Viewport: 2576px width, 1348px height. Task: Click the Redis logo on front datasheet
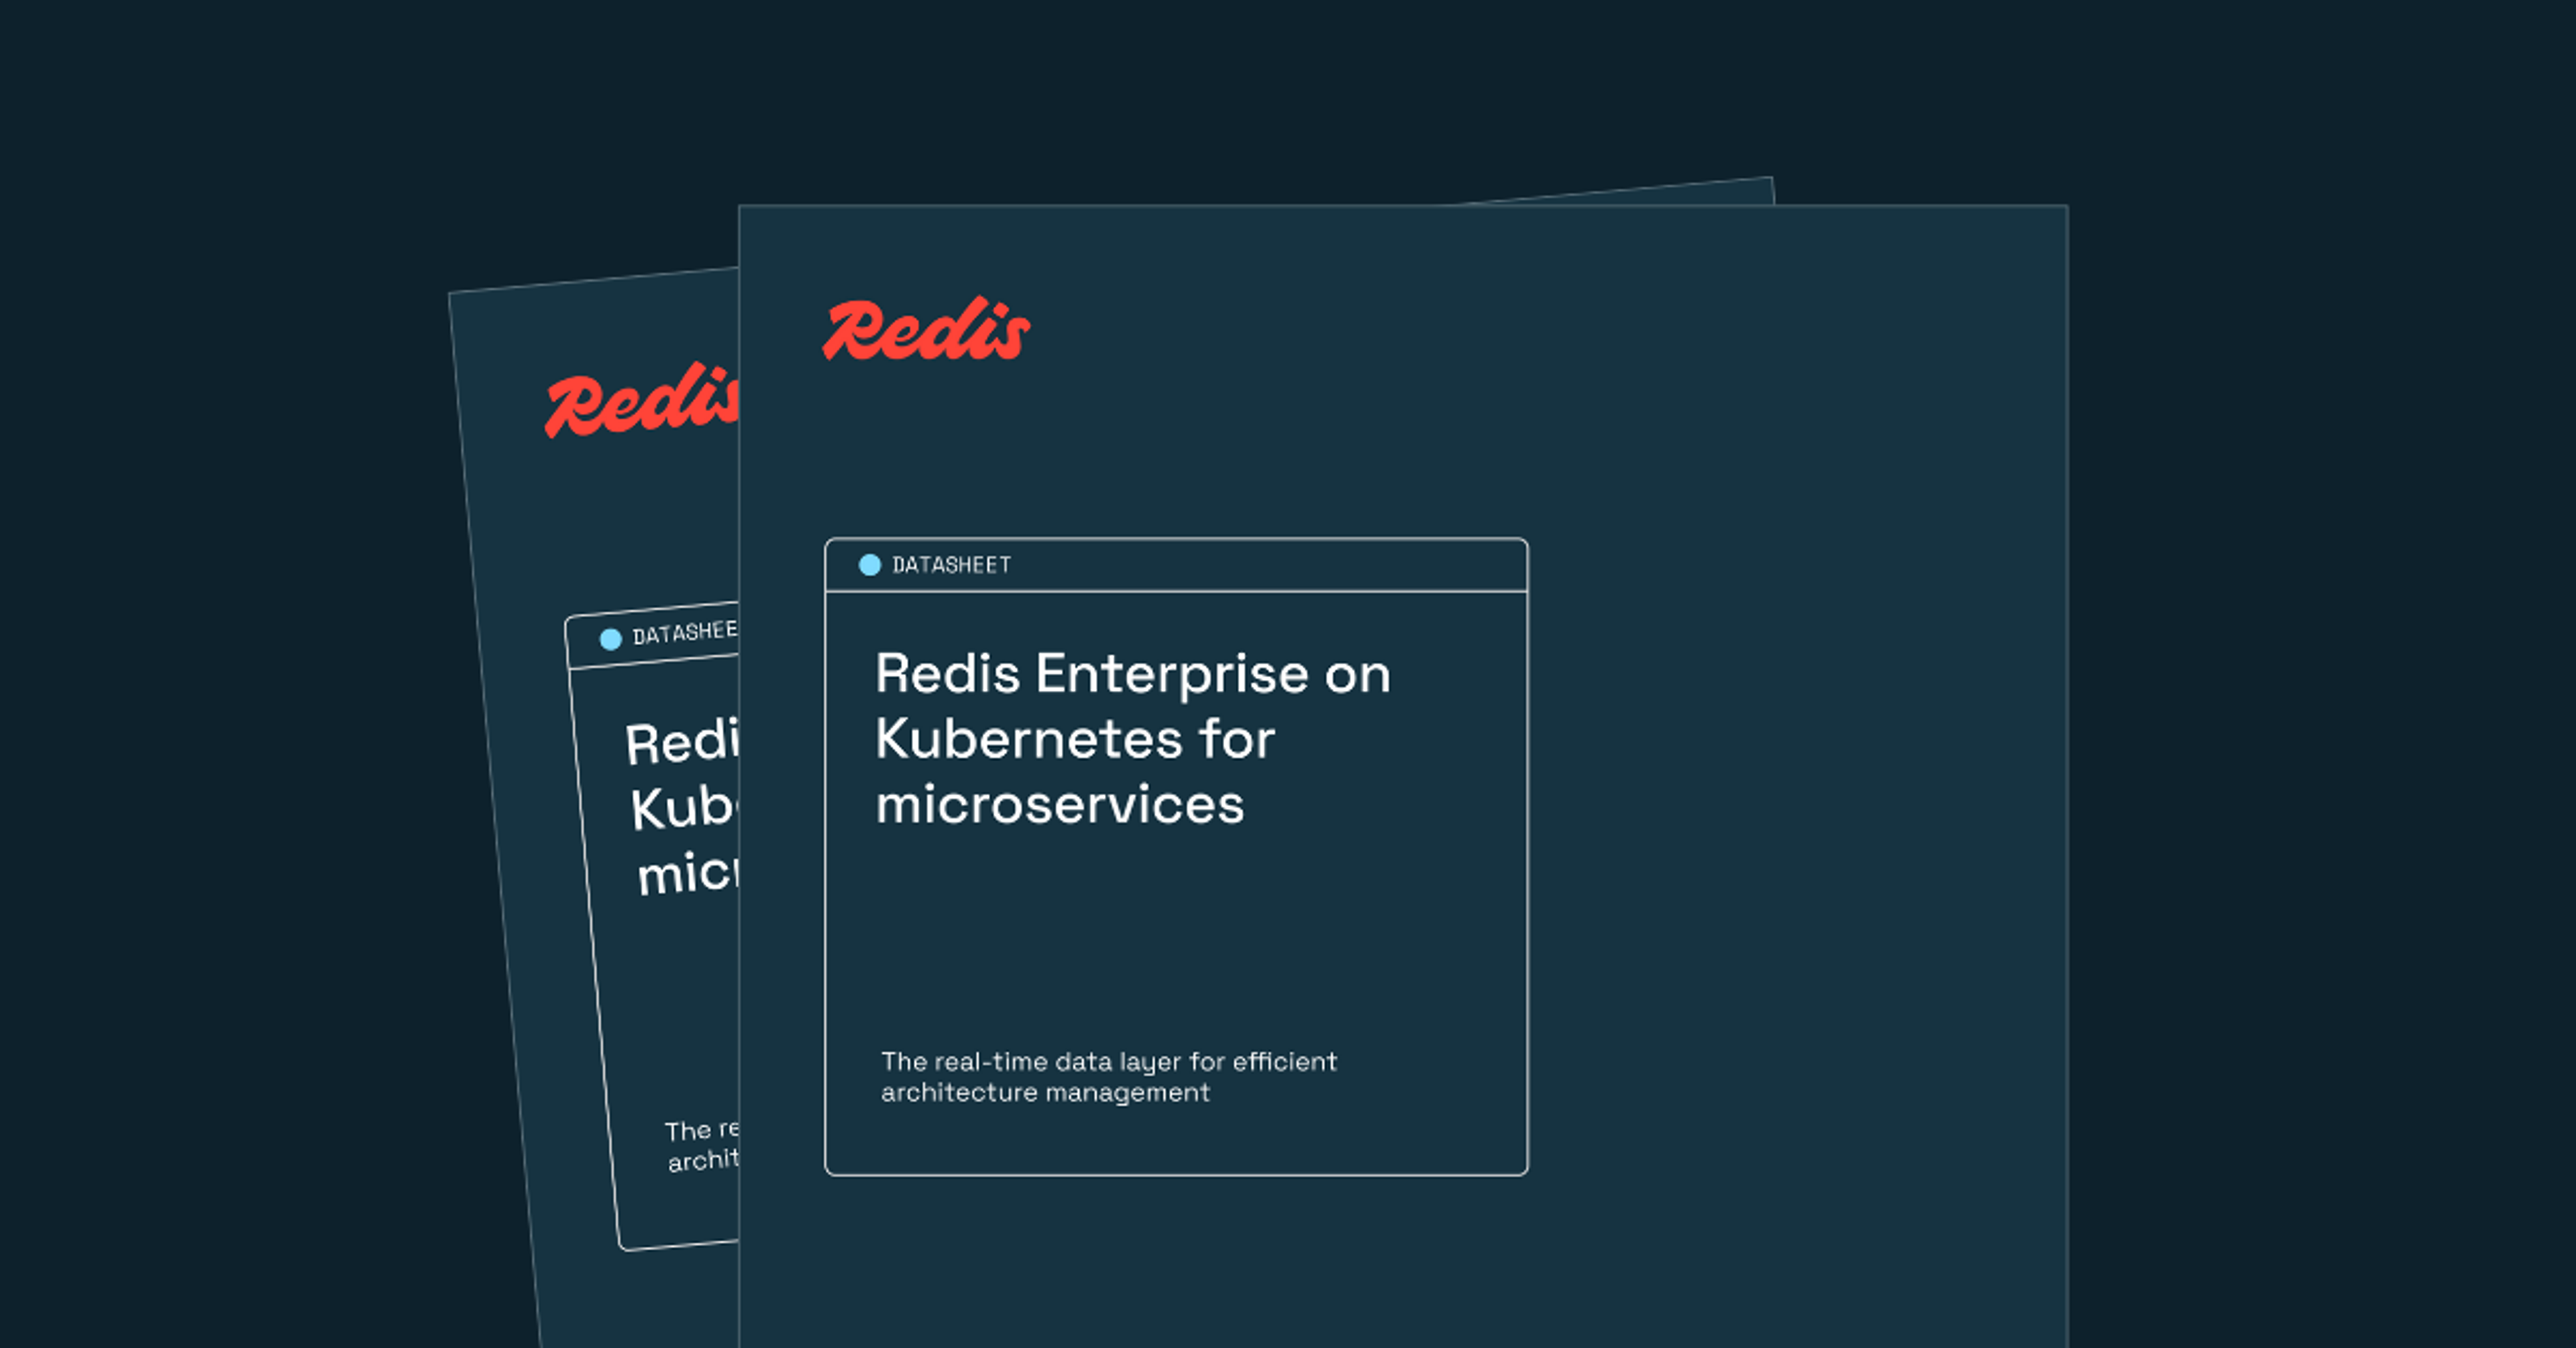tap(926, 329)
